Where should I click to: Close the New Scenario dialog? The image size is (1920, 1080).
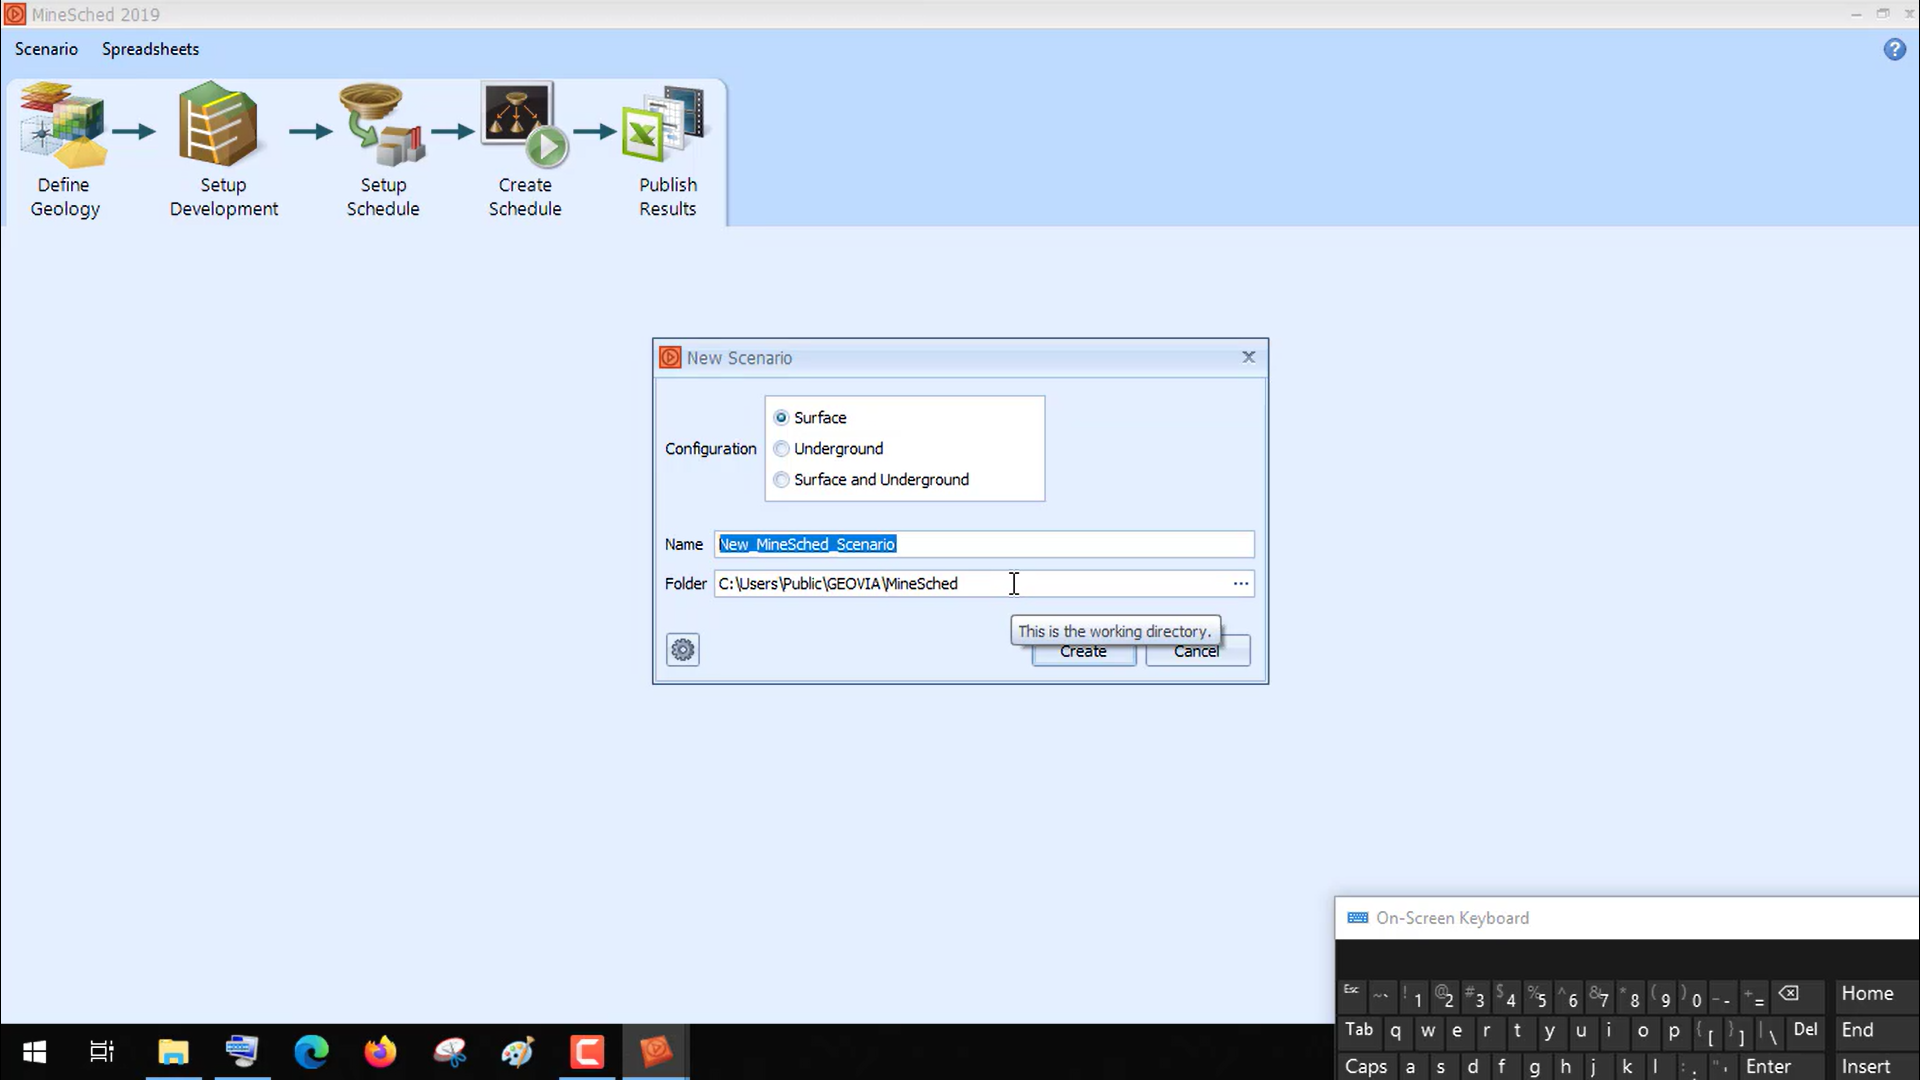pyautogui.click(x=1248, y=357)
